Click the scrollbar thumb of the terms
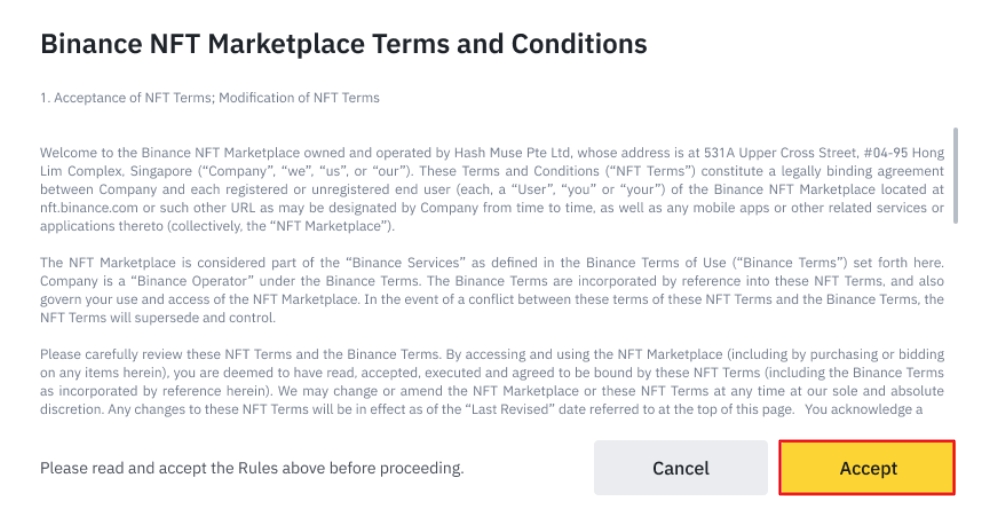This screenshot has width=988, height=515. tap(957, 175)
